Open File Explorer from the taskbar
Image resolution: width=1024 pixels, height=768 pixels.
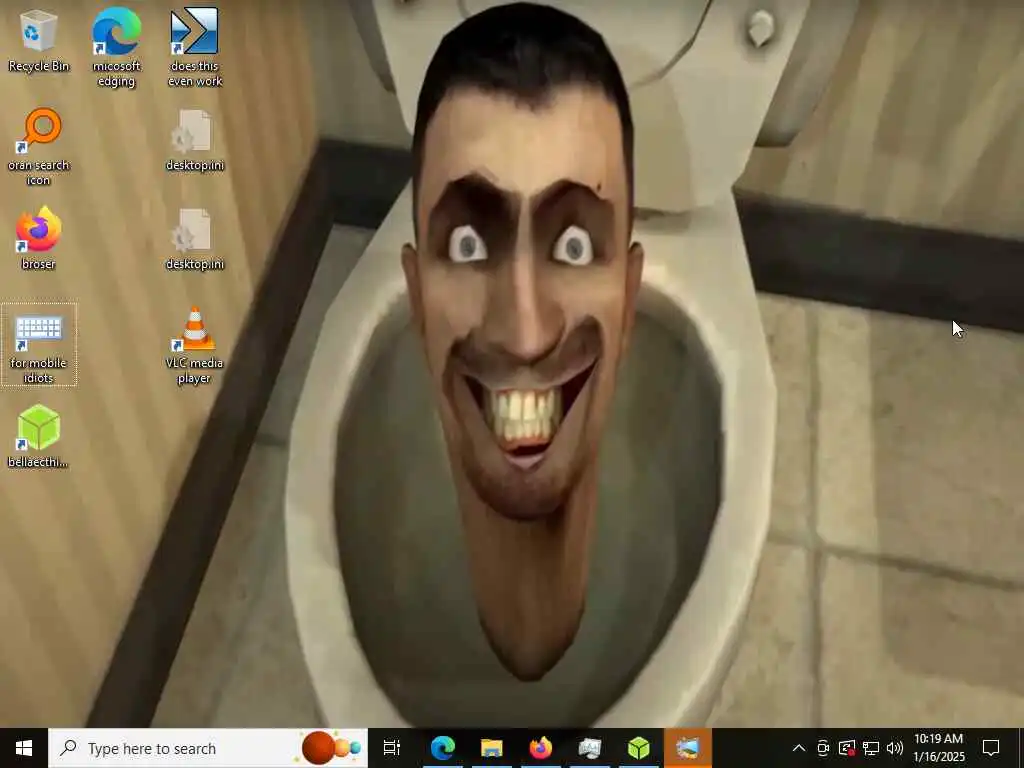point(492,748)
